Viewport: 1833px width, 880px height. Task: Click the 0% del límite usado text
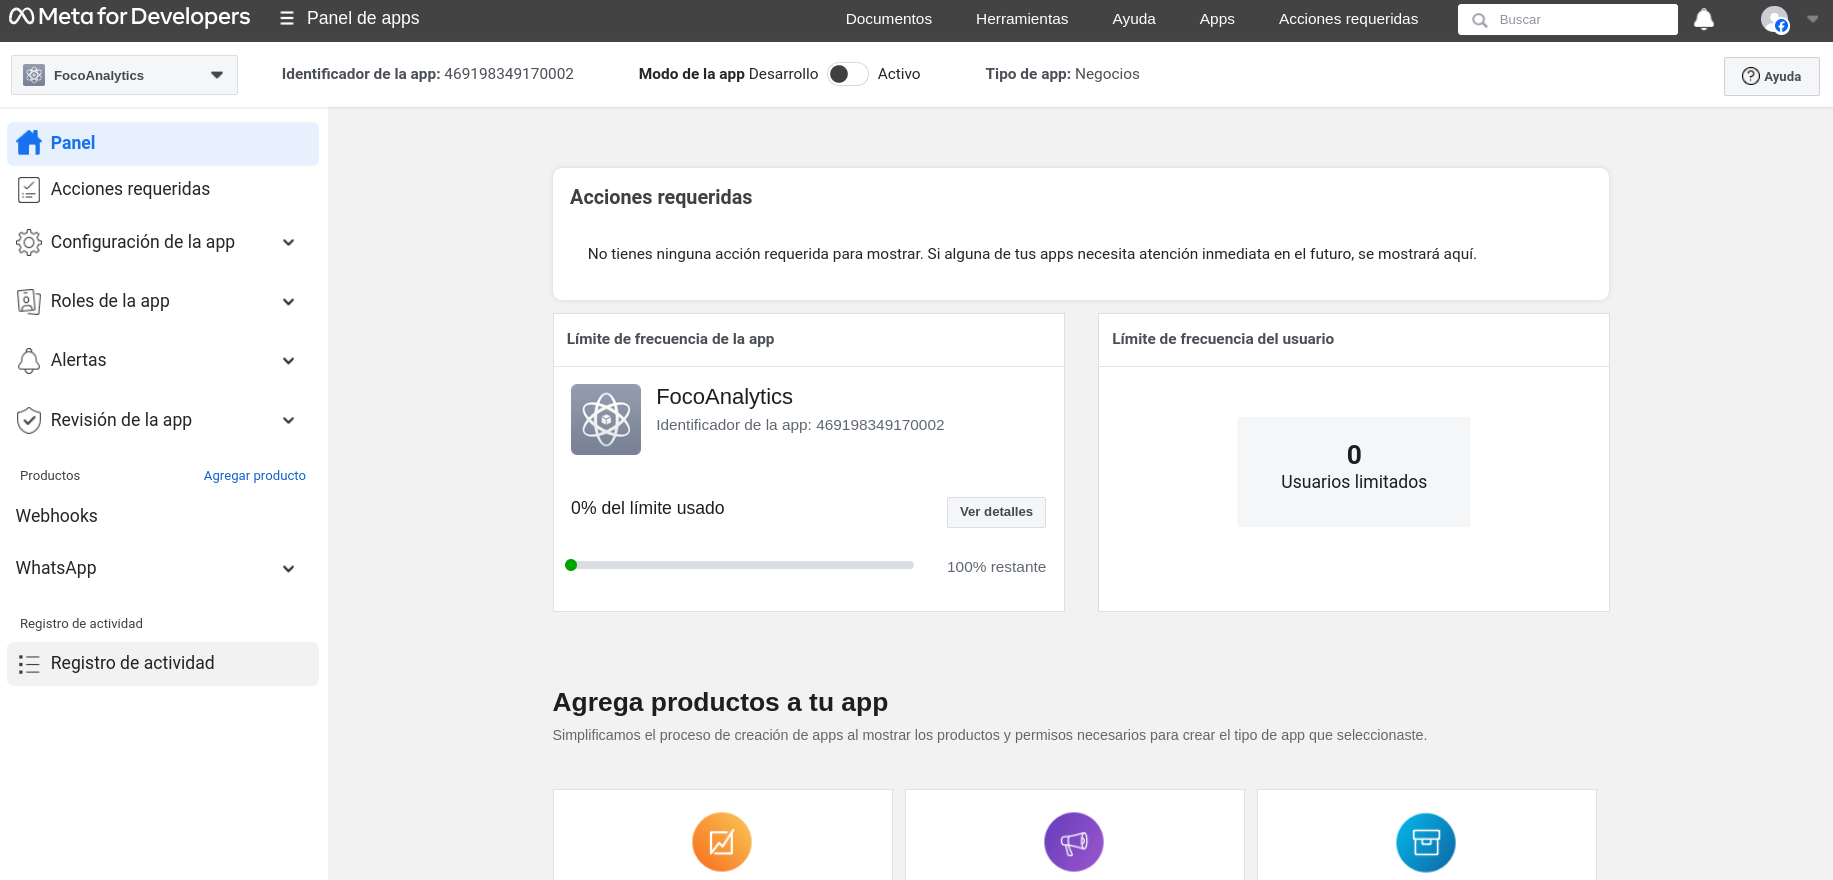coord(648,508)
